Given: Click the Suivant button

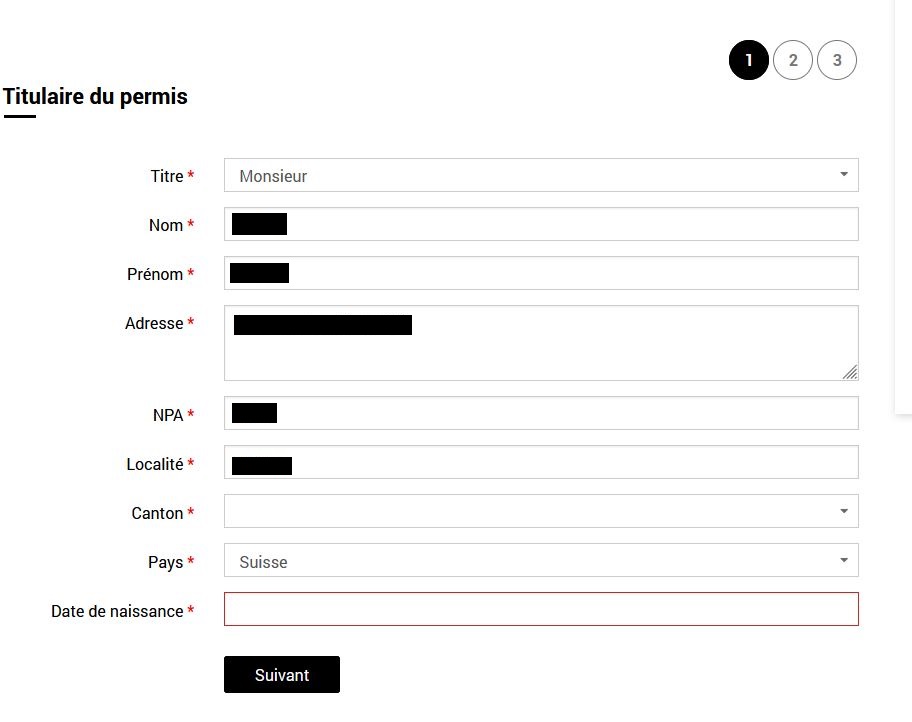Looking at the screenshot, I should click(282, 674).
